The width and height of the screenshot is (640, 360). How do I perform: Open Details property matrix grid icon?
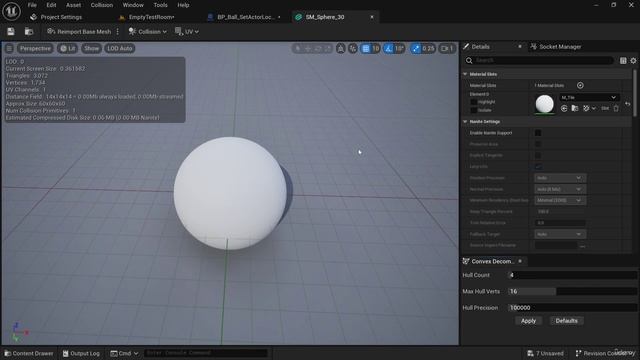coord(623,60)
